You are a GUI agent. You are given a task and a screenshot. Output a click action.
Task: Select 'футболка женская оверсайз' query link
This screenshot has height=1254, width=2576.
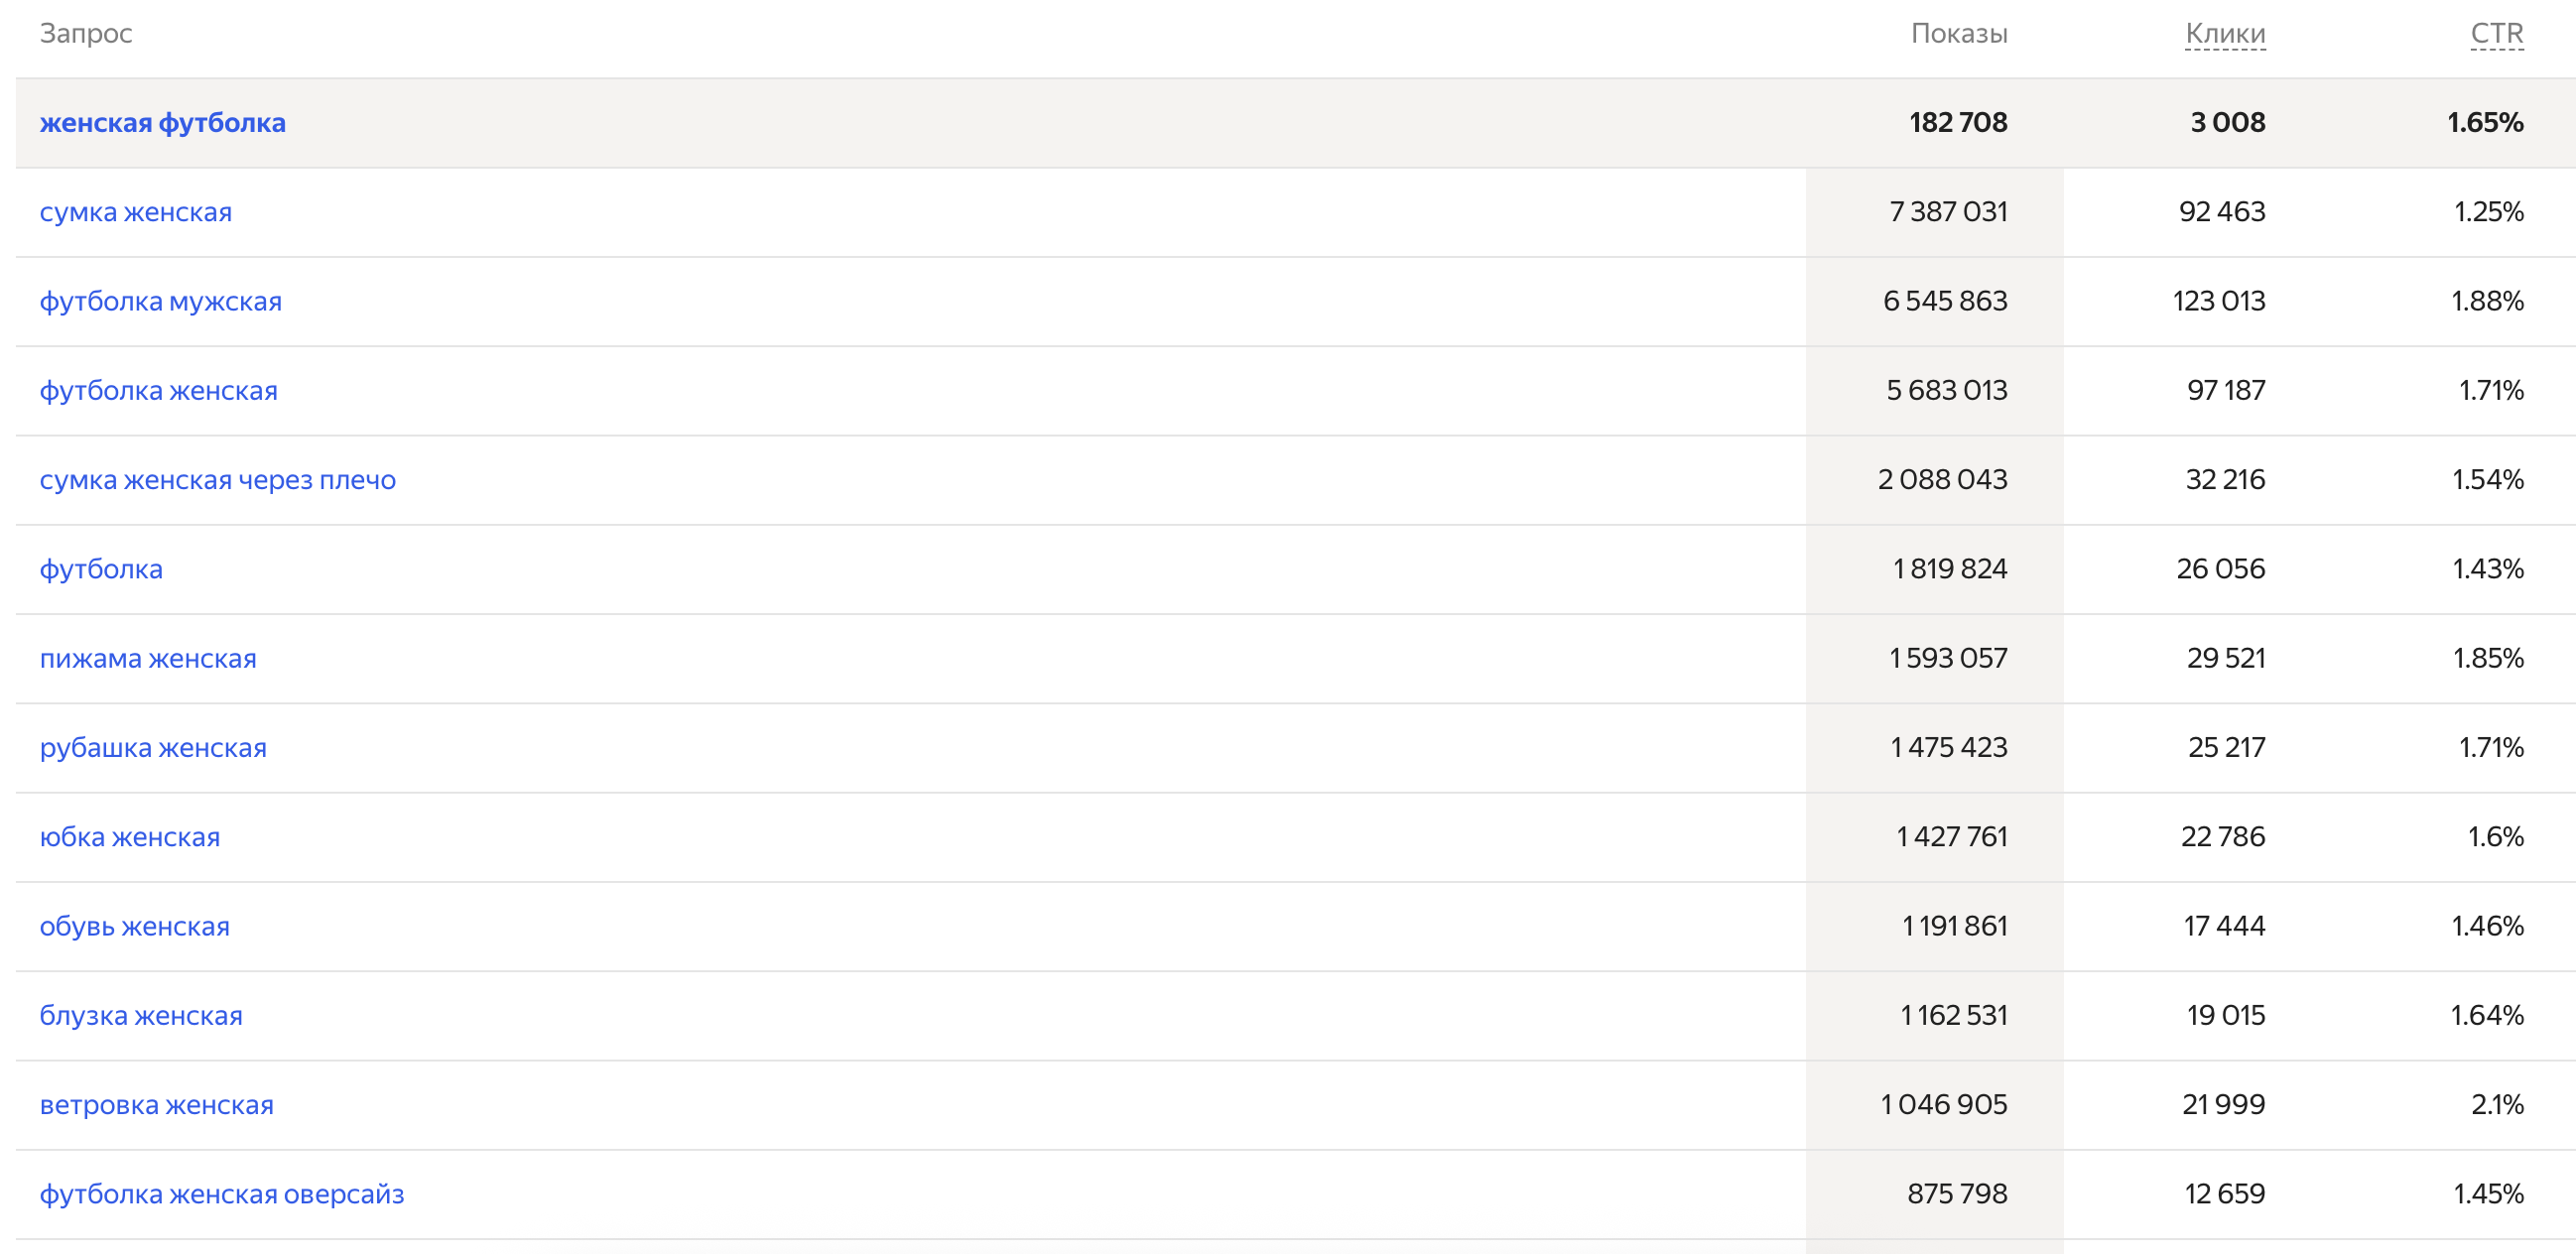pyautogui.click(x=221, y=1195)
